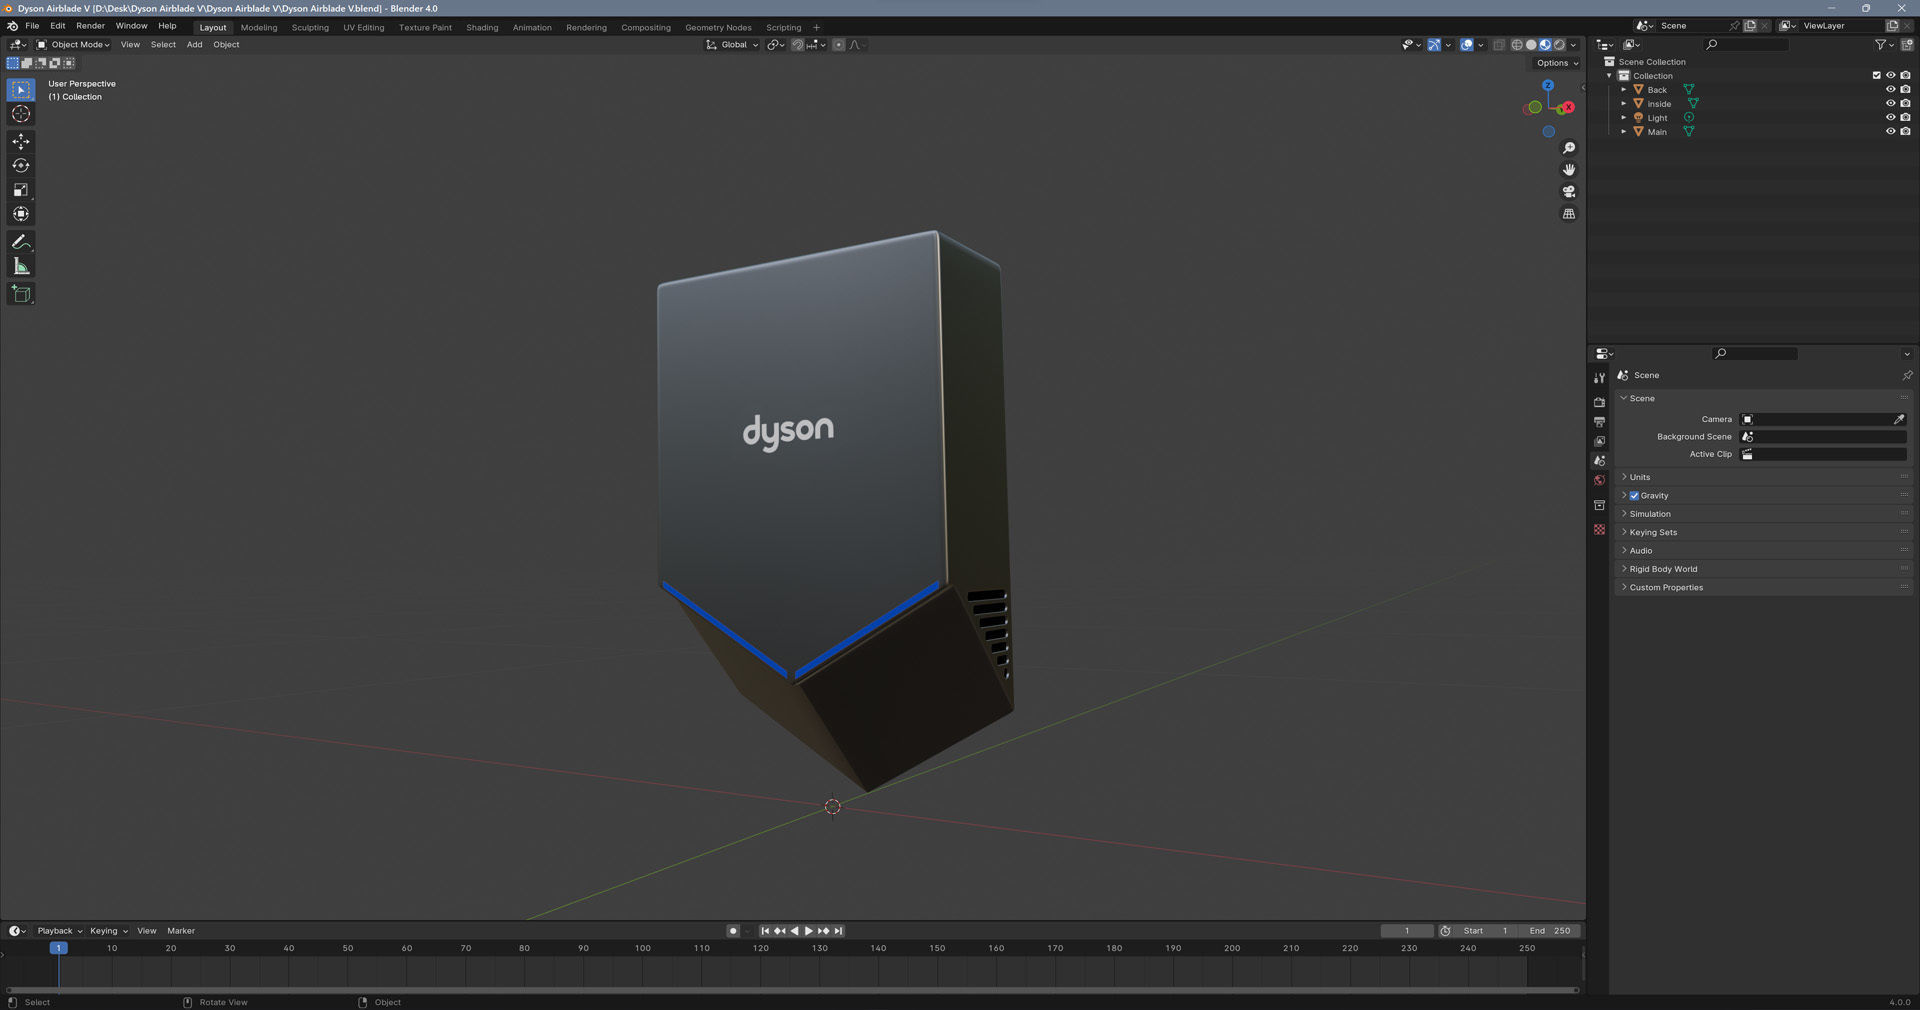The width and height of the screenshot is (1920, 1010).
Task: Open the Texture properties tab
Action: [1600, 529]
